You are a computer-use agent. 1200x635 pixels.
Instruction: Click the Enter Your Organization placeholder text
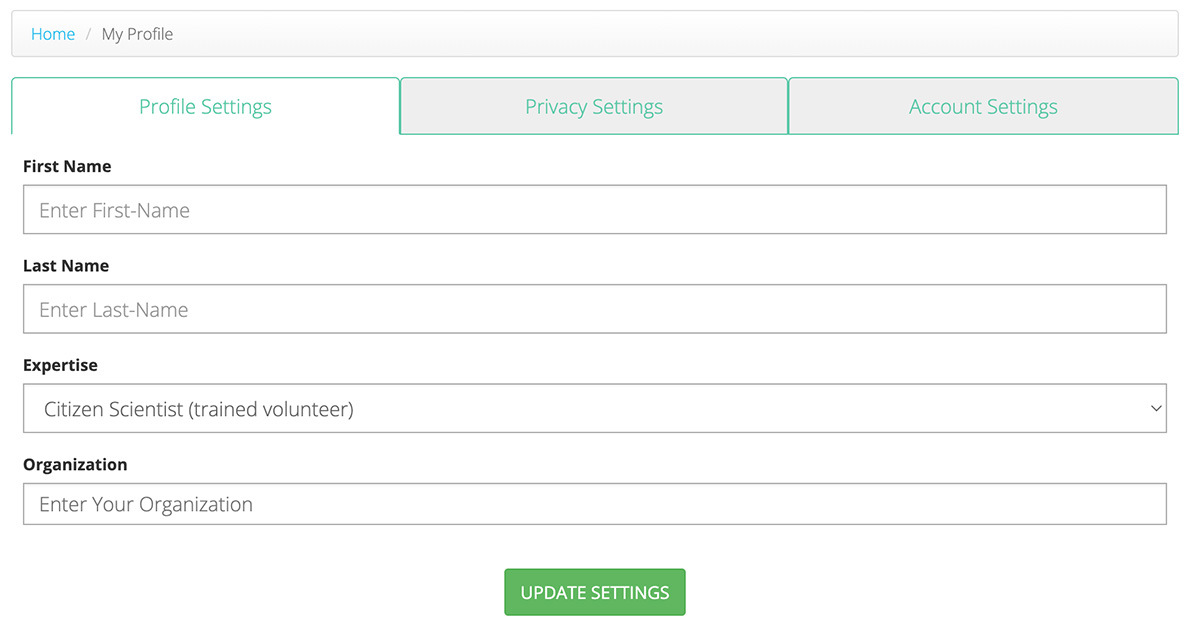click(146, 504)
